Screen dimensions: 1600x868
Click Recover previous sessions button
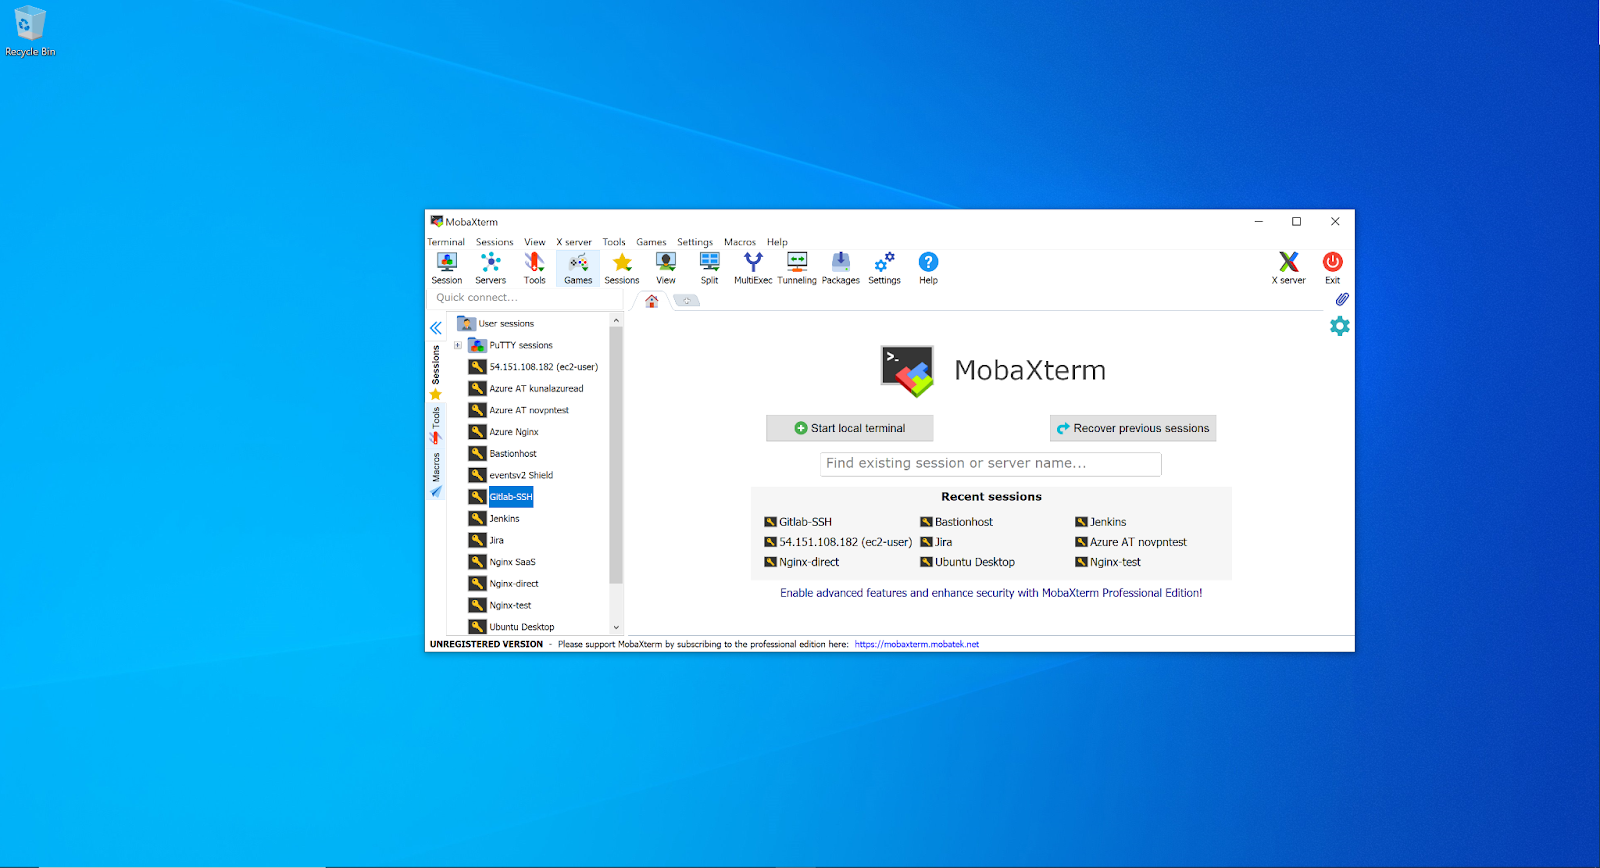[1133, 428]
